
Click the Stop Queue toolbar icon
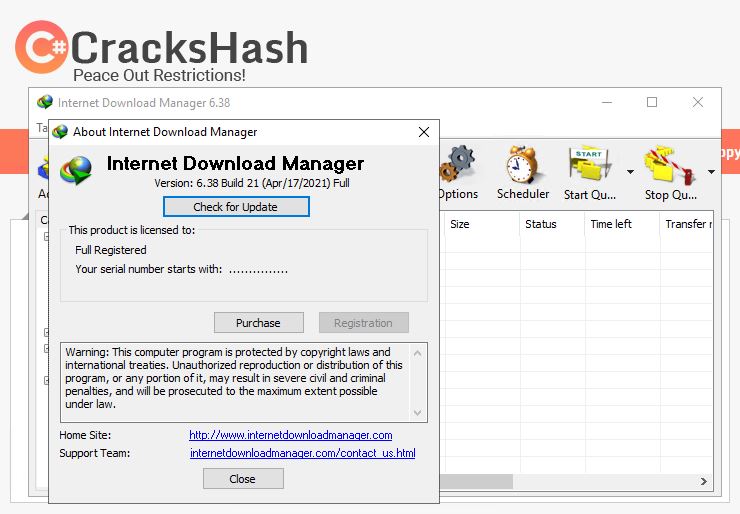point(671,164)
